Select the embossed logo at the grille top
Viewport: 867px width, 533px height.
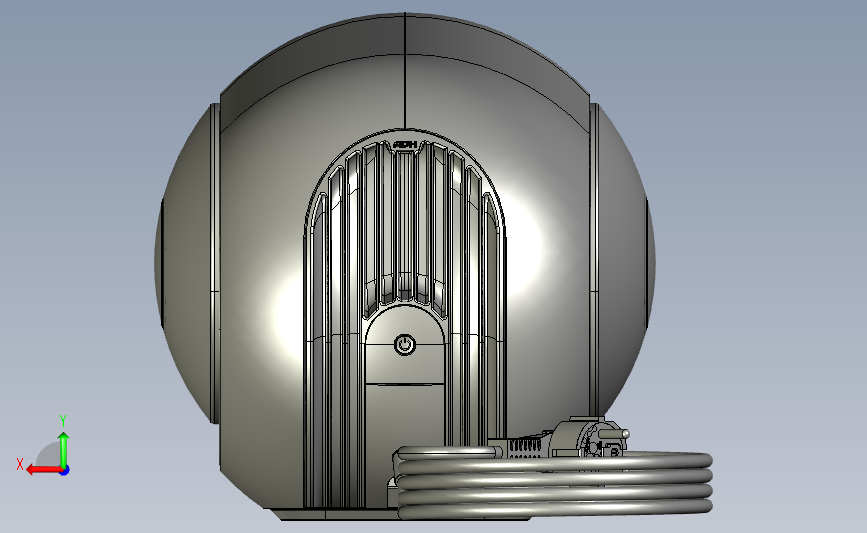click(405, 145)
